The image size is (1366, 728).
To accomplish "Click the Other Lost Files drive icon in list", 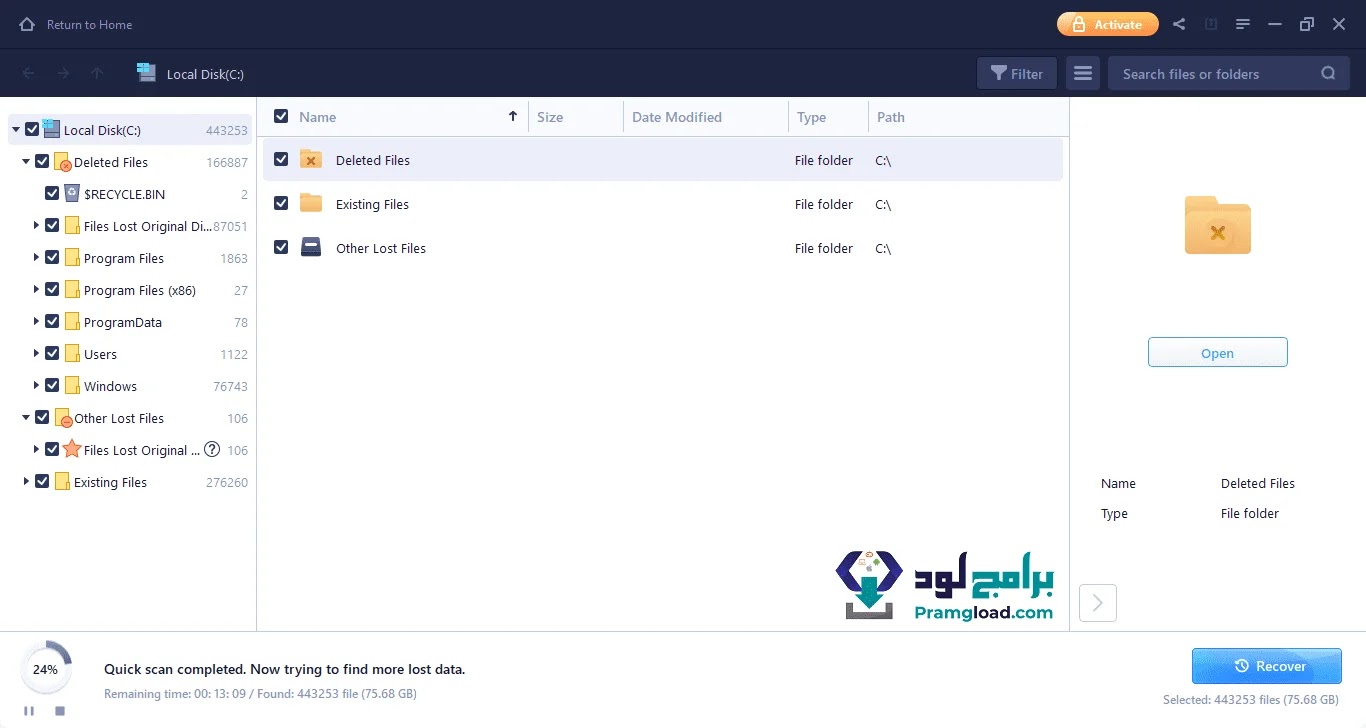I will pyautogui.click(x=311, y=247).
